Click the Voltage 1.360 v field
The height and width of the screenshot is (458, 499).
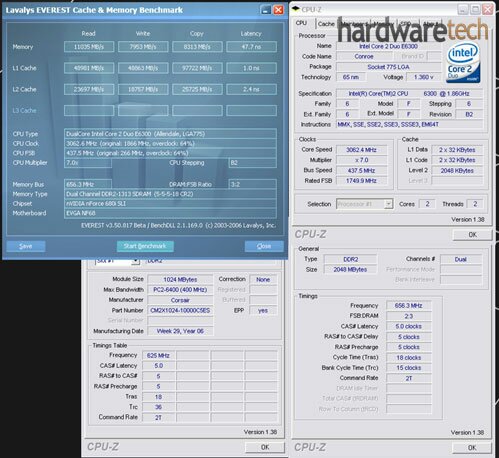[424, 77]
